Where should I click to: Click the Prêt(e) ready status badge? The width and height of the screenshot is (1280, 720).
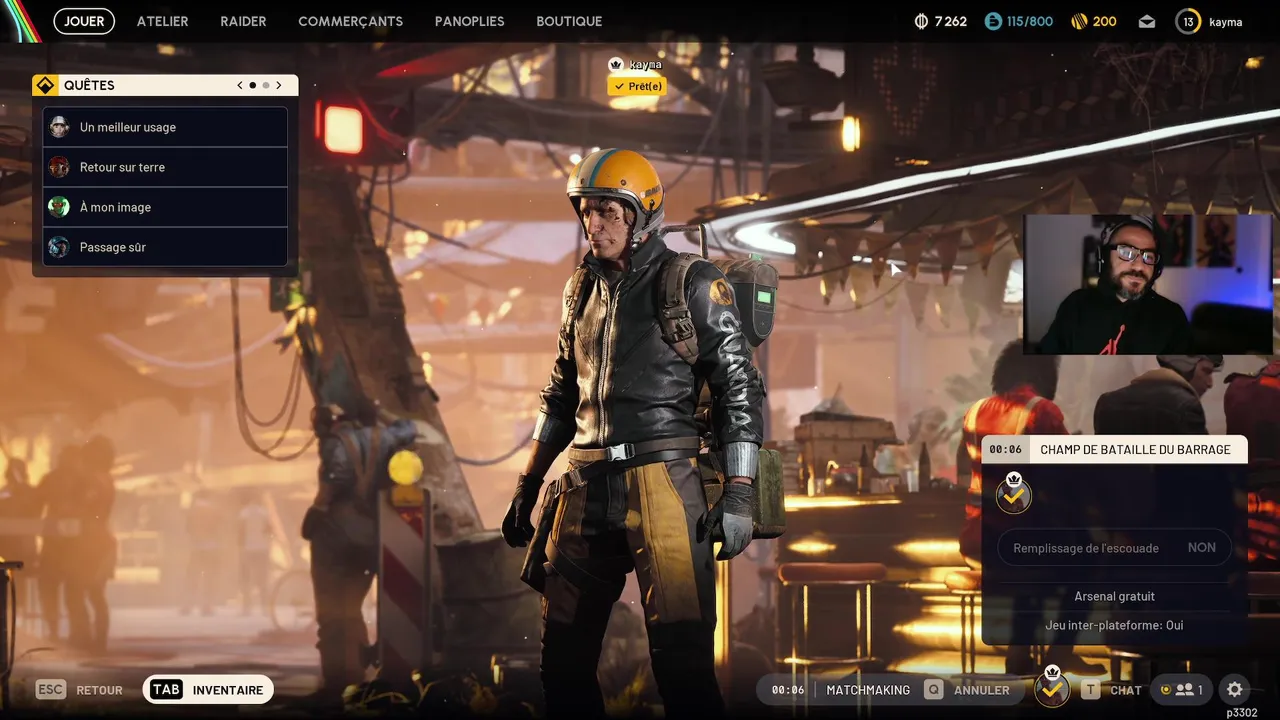(x=637, y=86)
